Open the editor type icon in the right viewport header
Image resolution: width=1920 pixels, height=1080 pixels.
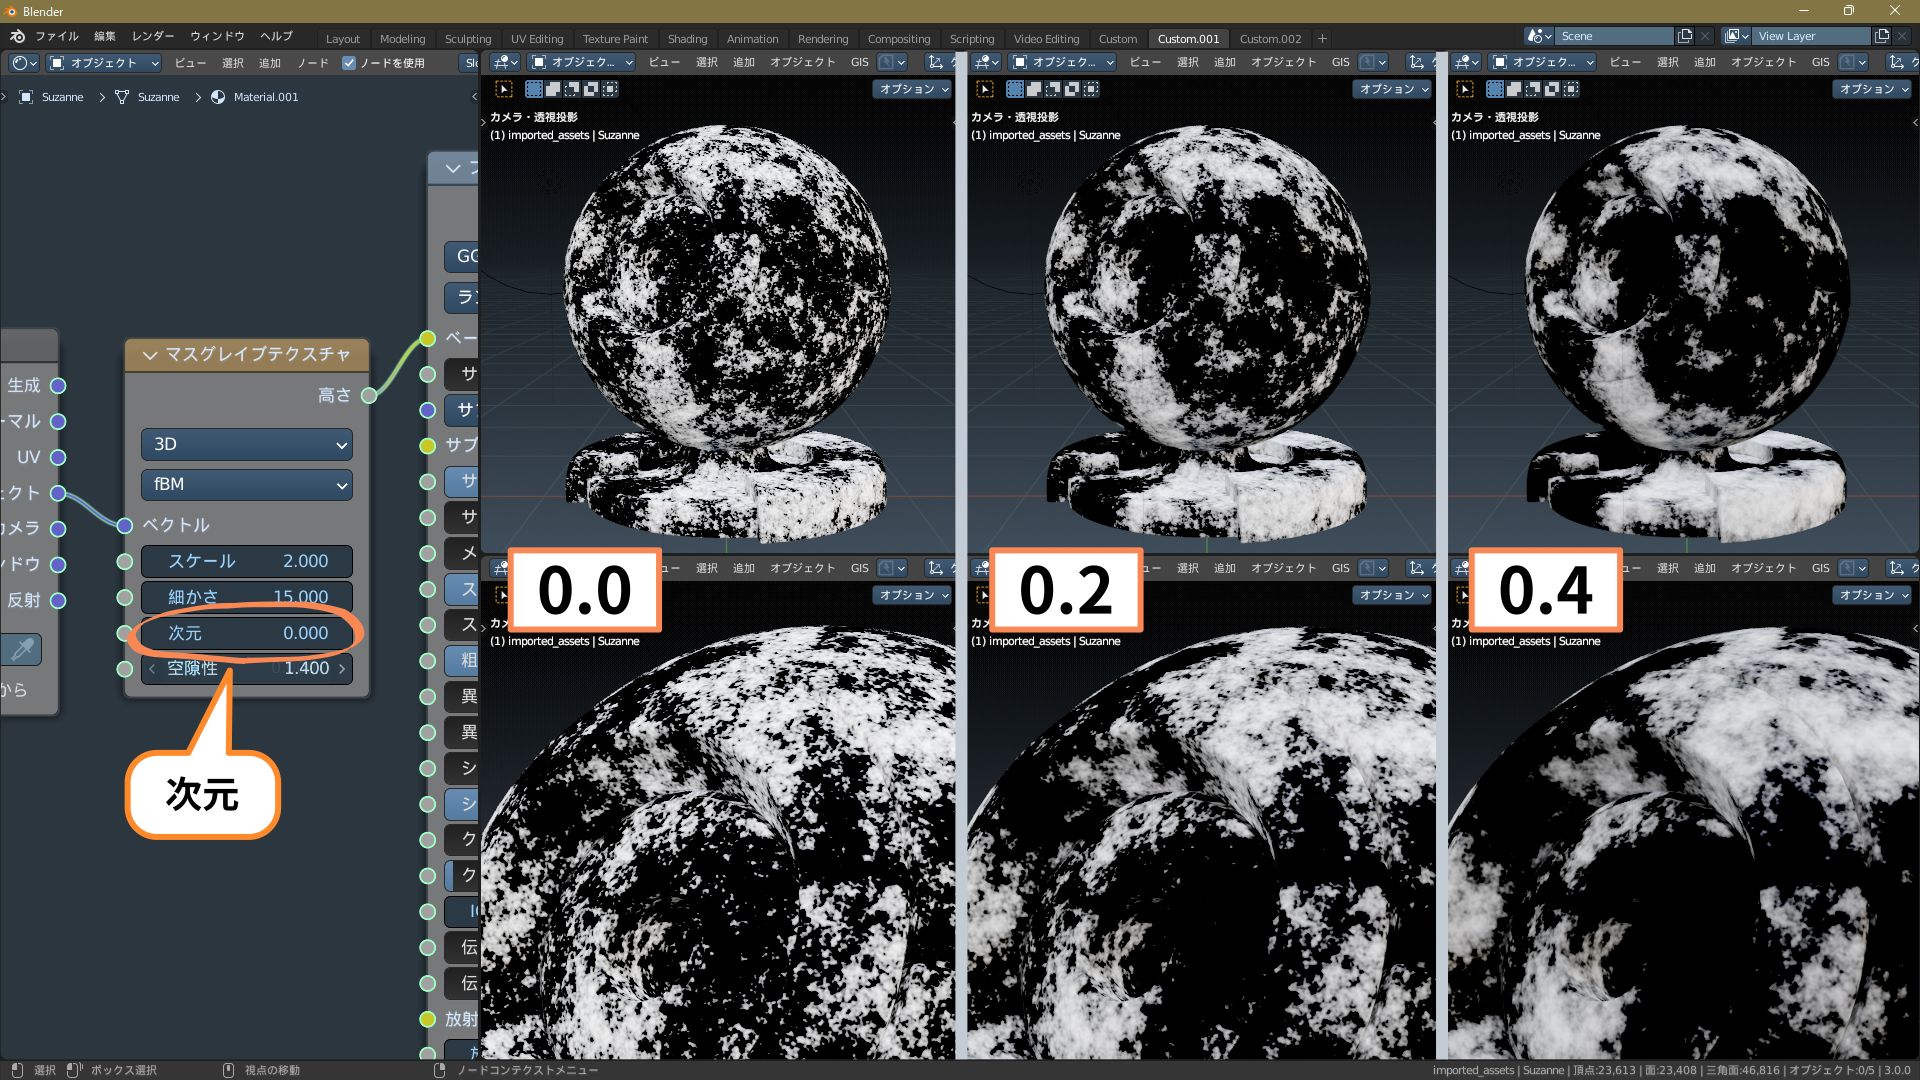(1465, 62)
